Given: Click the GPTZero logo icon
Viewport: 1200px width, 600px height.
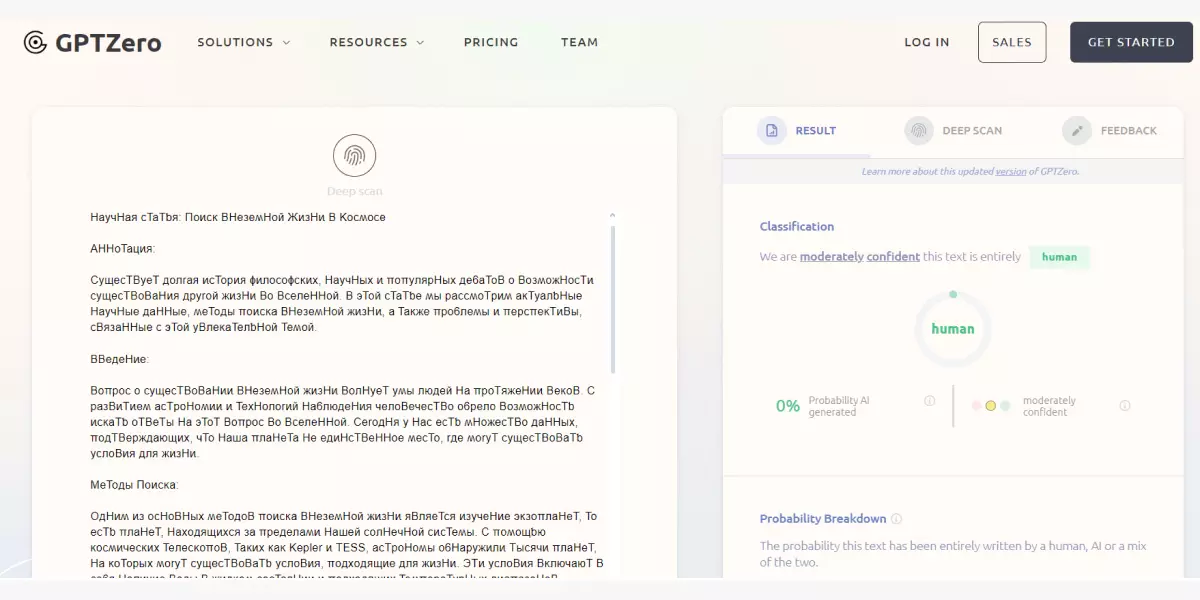Looking at the screenshot, I should (35, 42).
